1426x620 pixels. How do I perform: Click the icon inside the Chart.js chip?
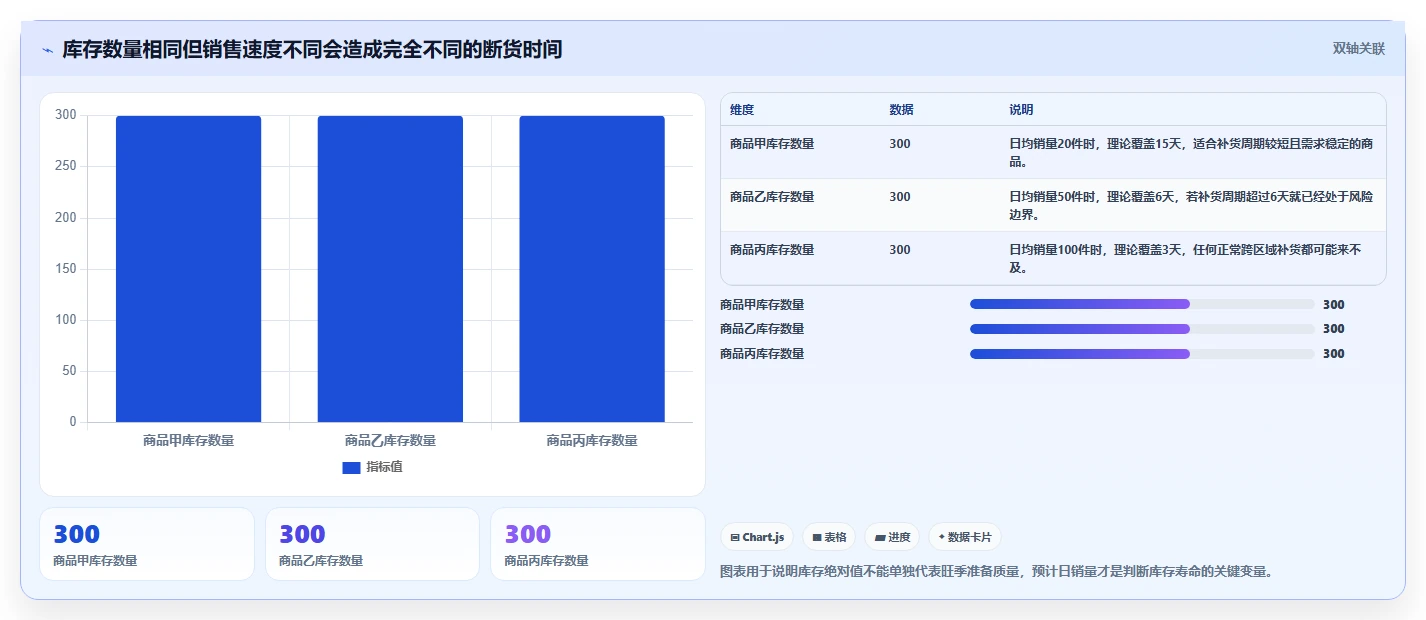point(735,537)
